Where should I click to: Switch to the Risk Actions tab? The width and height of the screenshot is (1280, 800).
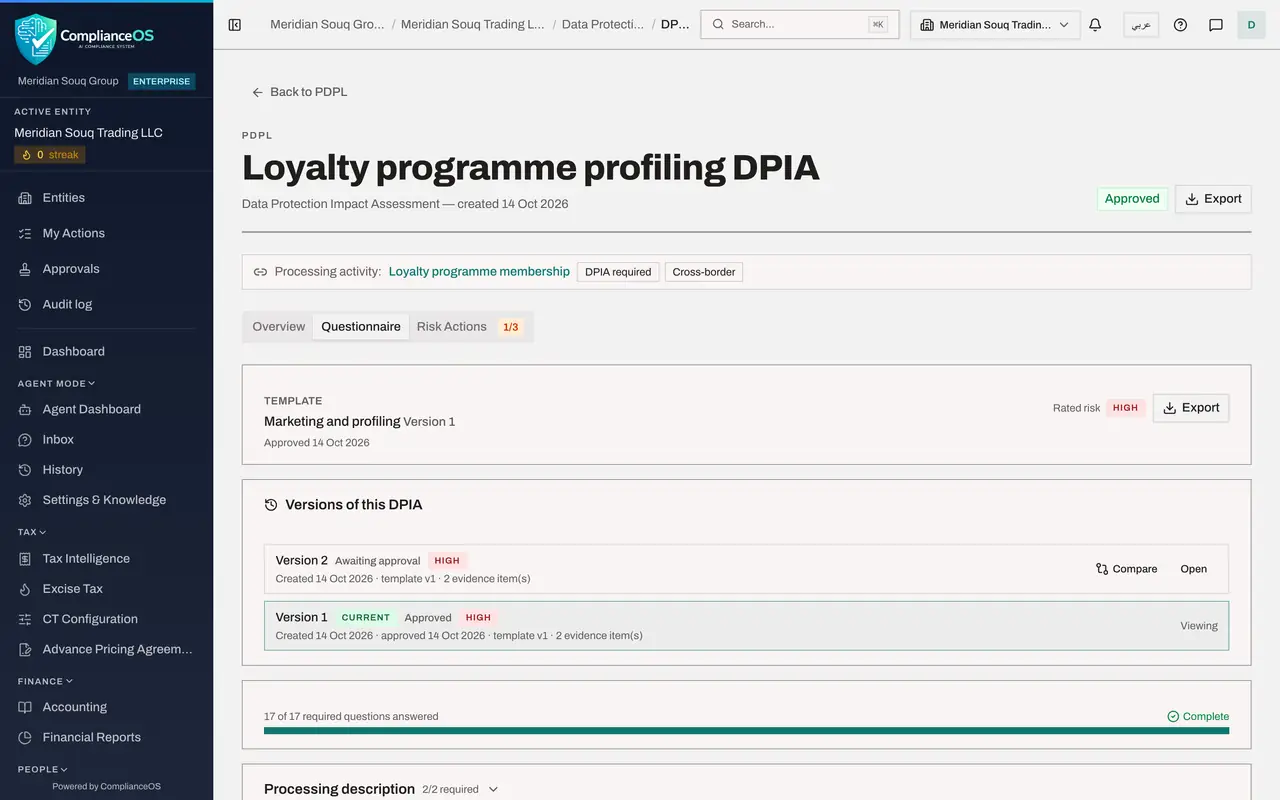[470, 327]
